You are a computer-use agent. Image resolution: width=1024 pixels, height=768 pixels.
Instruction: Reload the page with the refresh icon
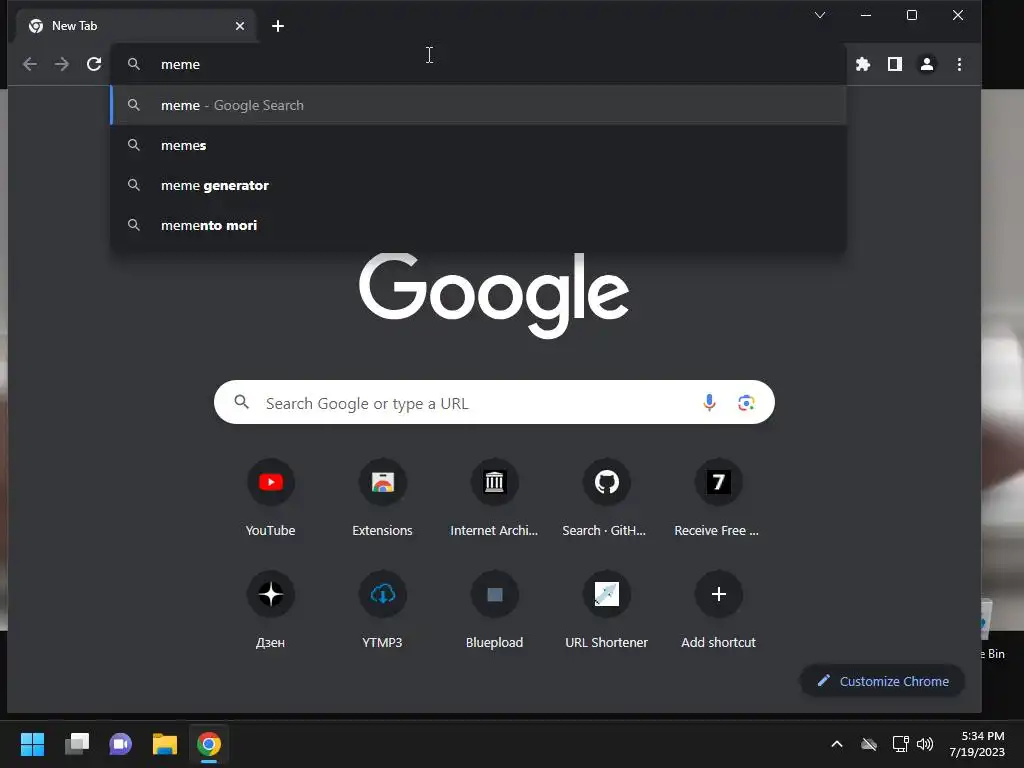[94, 64]
